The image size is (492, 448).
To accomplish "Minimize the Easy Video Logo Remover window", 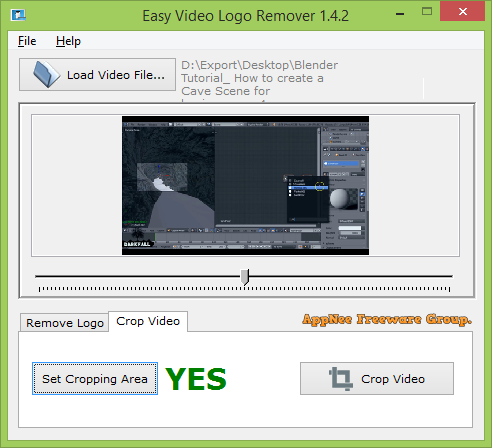I will pyautogui.click(x=400, y=14).
